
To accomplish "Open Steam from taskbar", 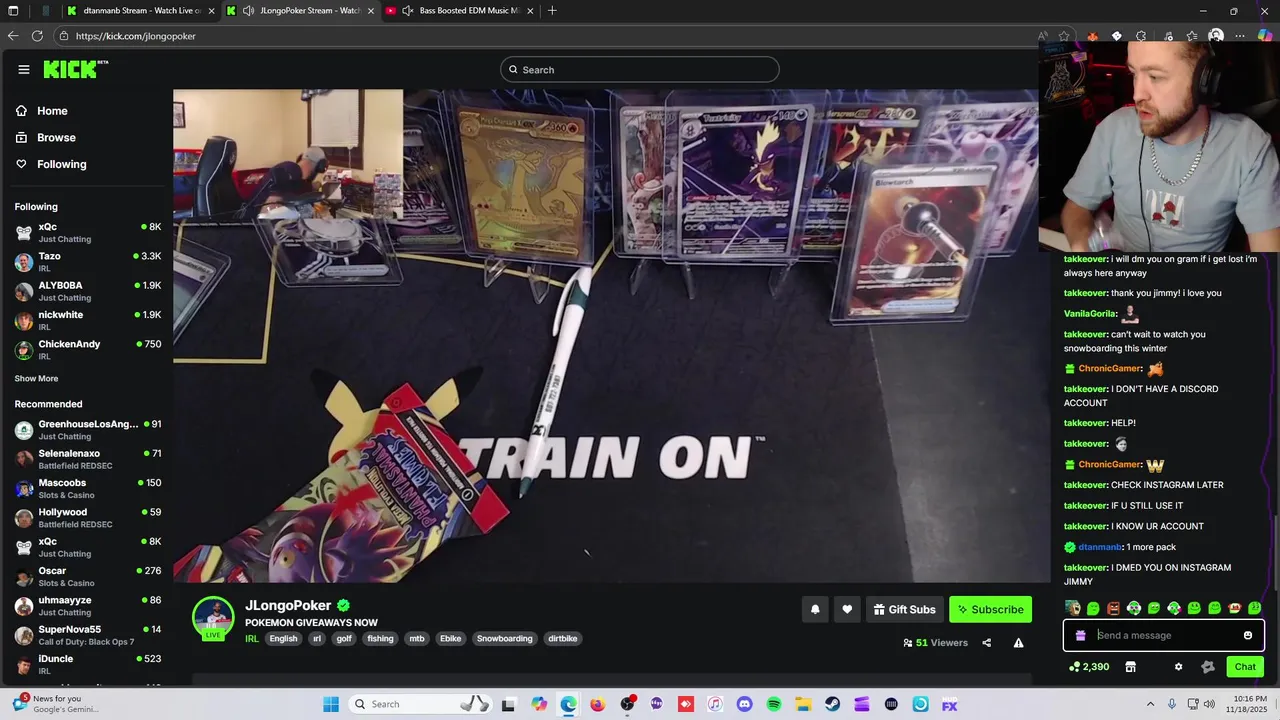I will click(x=832, y=704).
